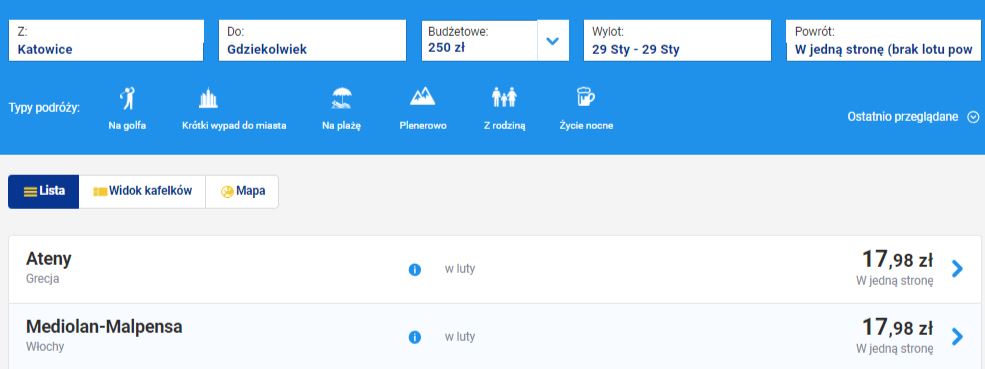The width and height of the screenshot is (985, 369).
Task: Switch to Mapa view tab
Action: tap(242, 192)
